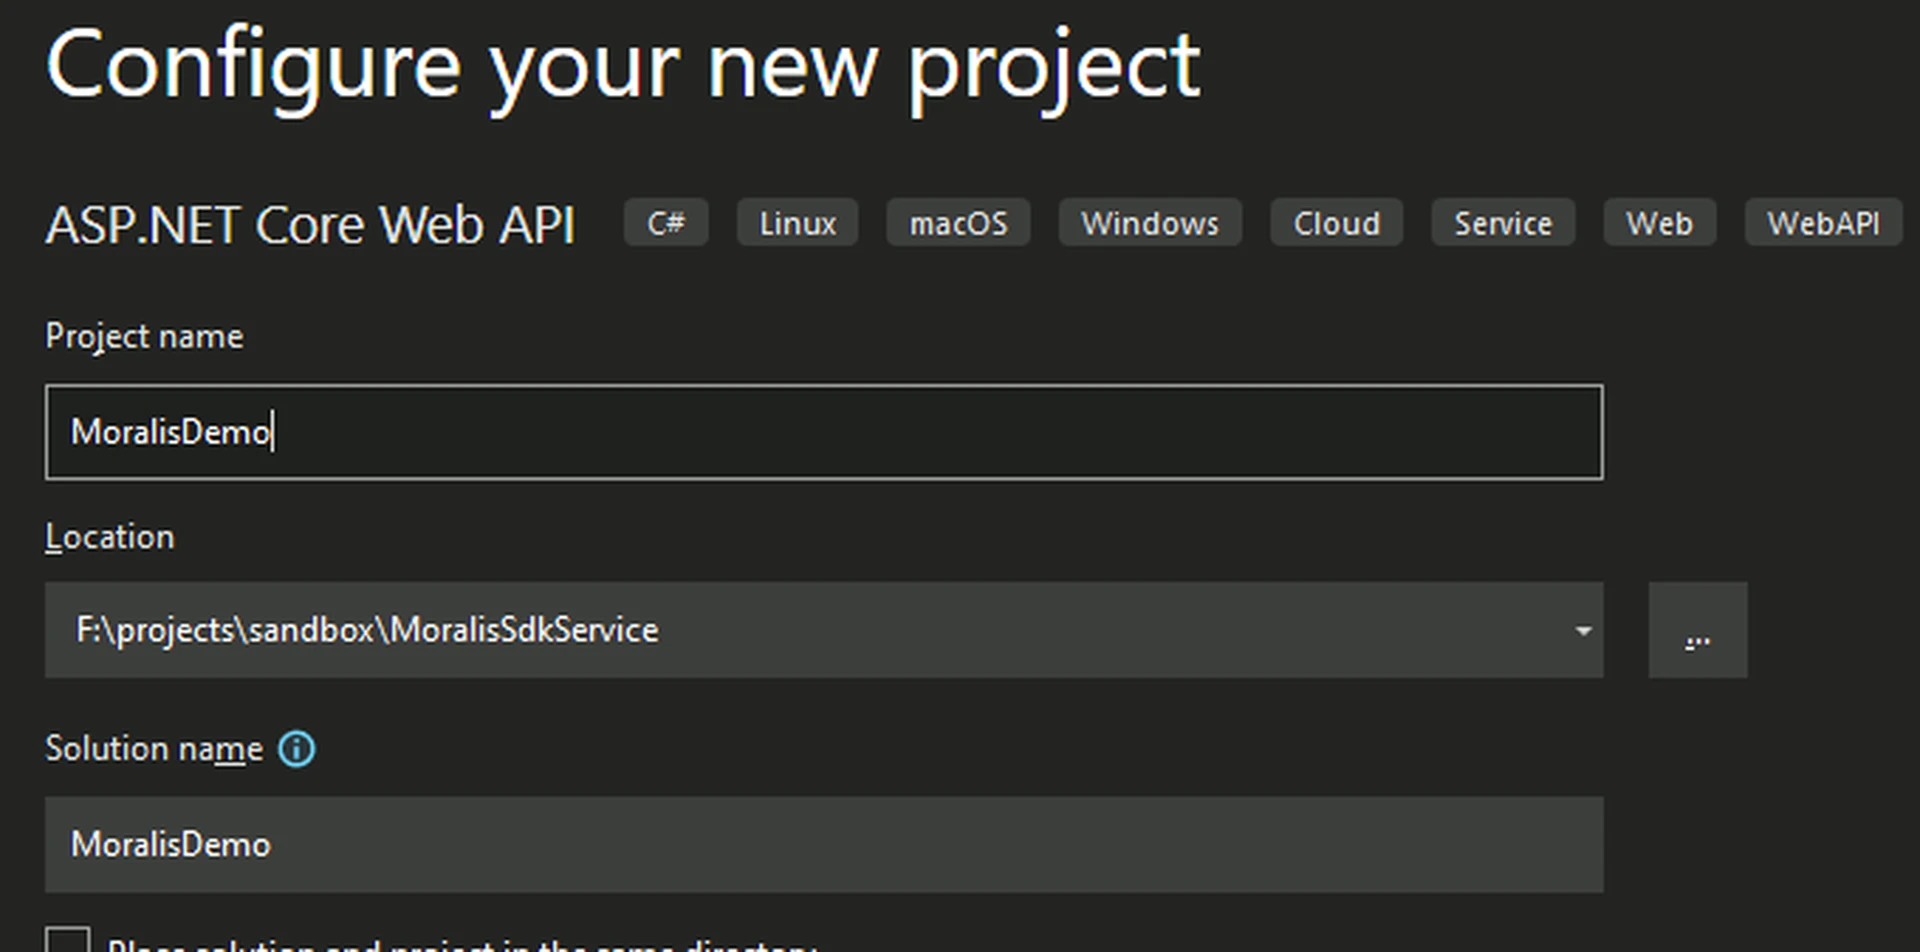The height and width of the screenshot is (952, 1920).
Task: Click the Solution name info icon
Action: pos(296,748)
